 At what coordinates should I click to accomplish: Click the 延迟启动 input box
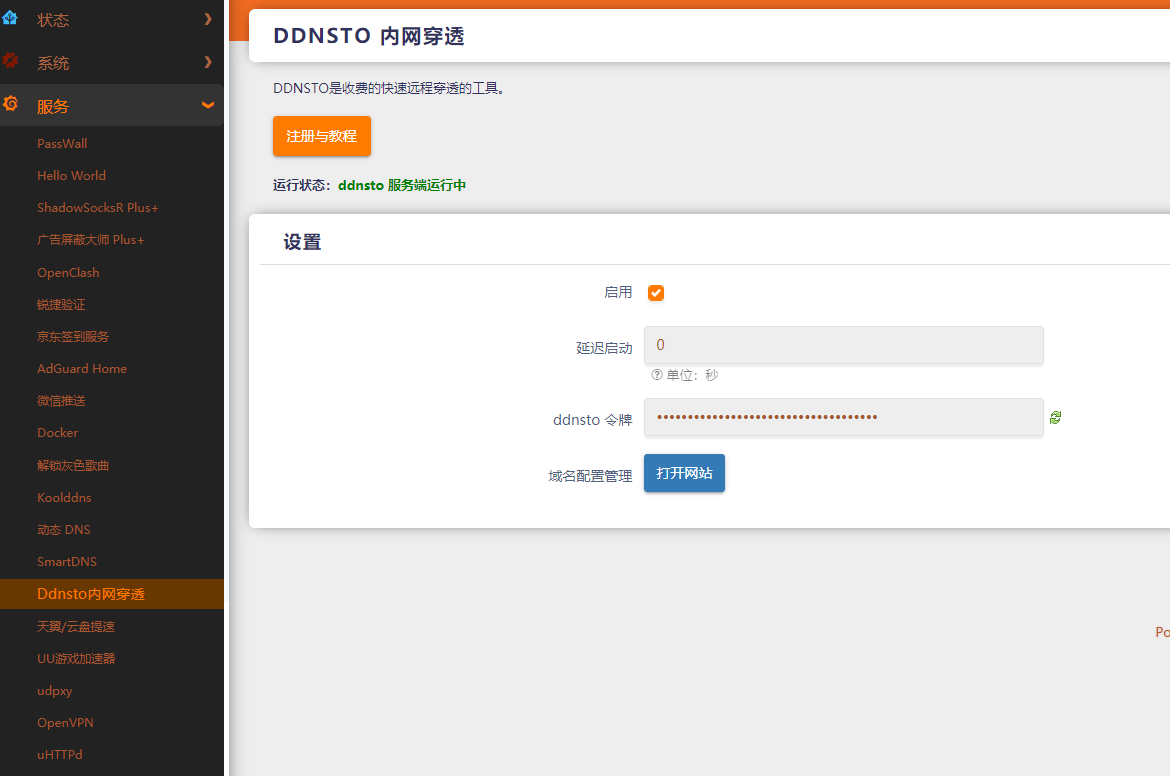[x=843, y=345]
